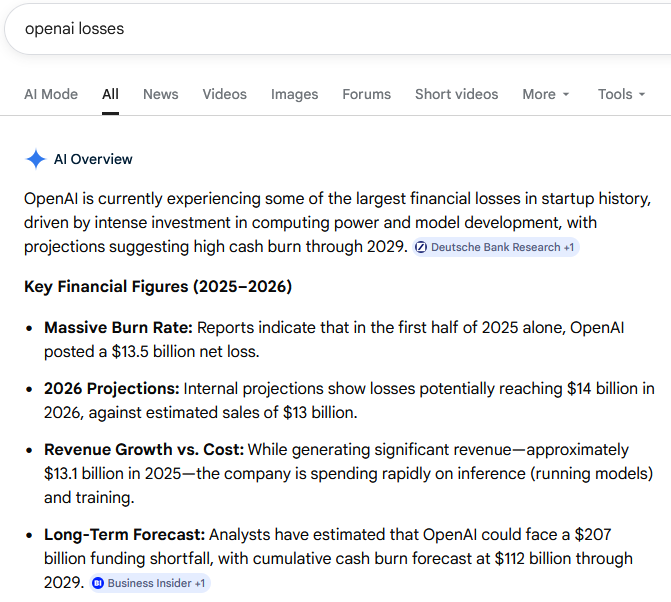Switch to the Forums tab

366,94
